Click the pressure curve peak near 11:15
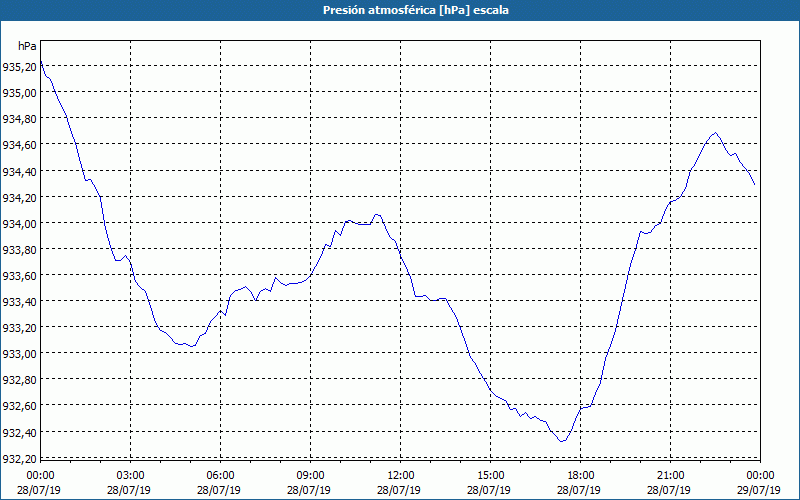 [x=377, y=215]
